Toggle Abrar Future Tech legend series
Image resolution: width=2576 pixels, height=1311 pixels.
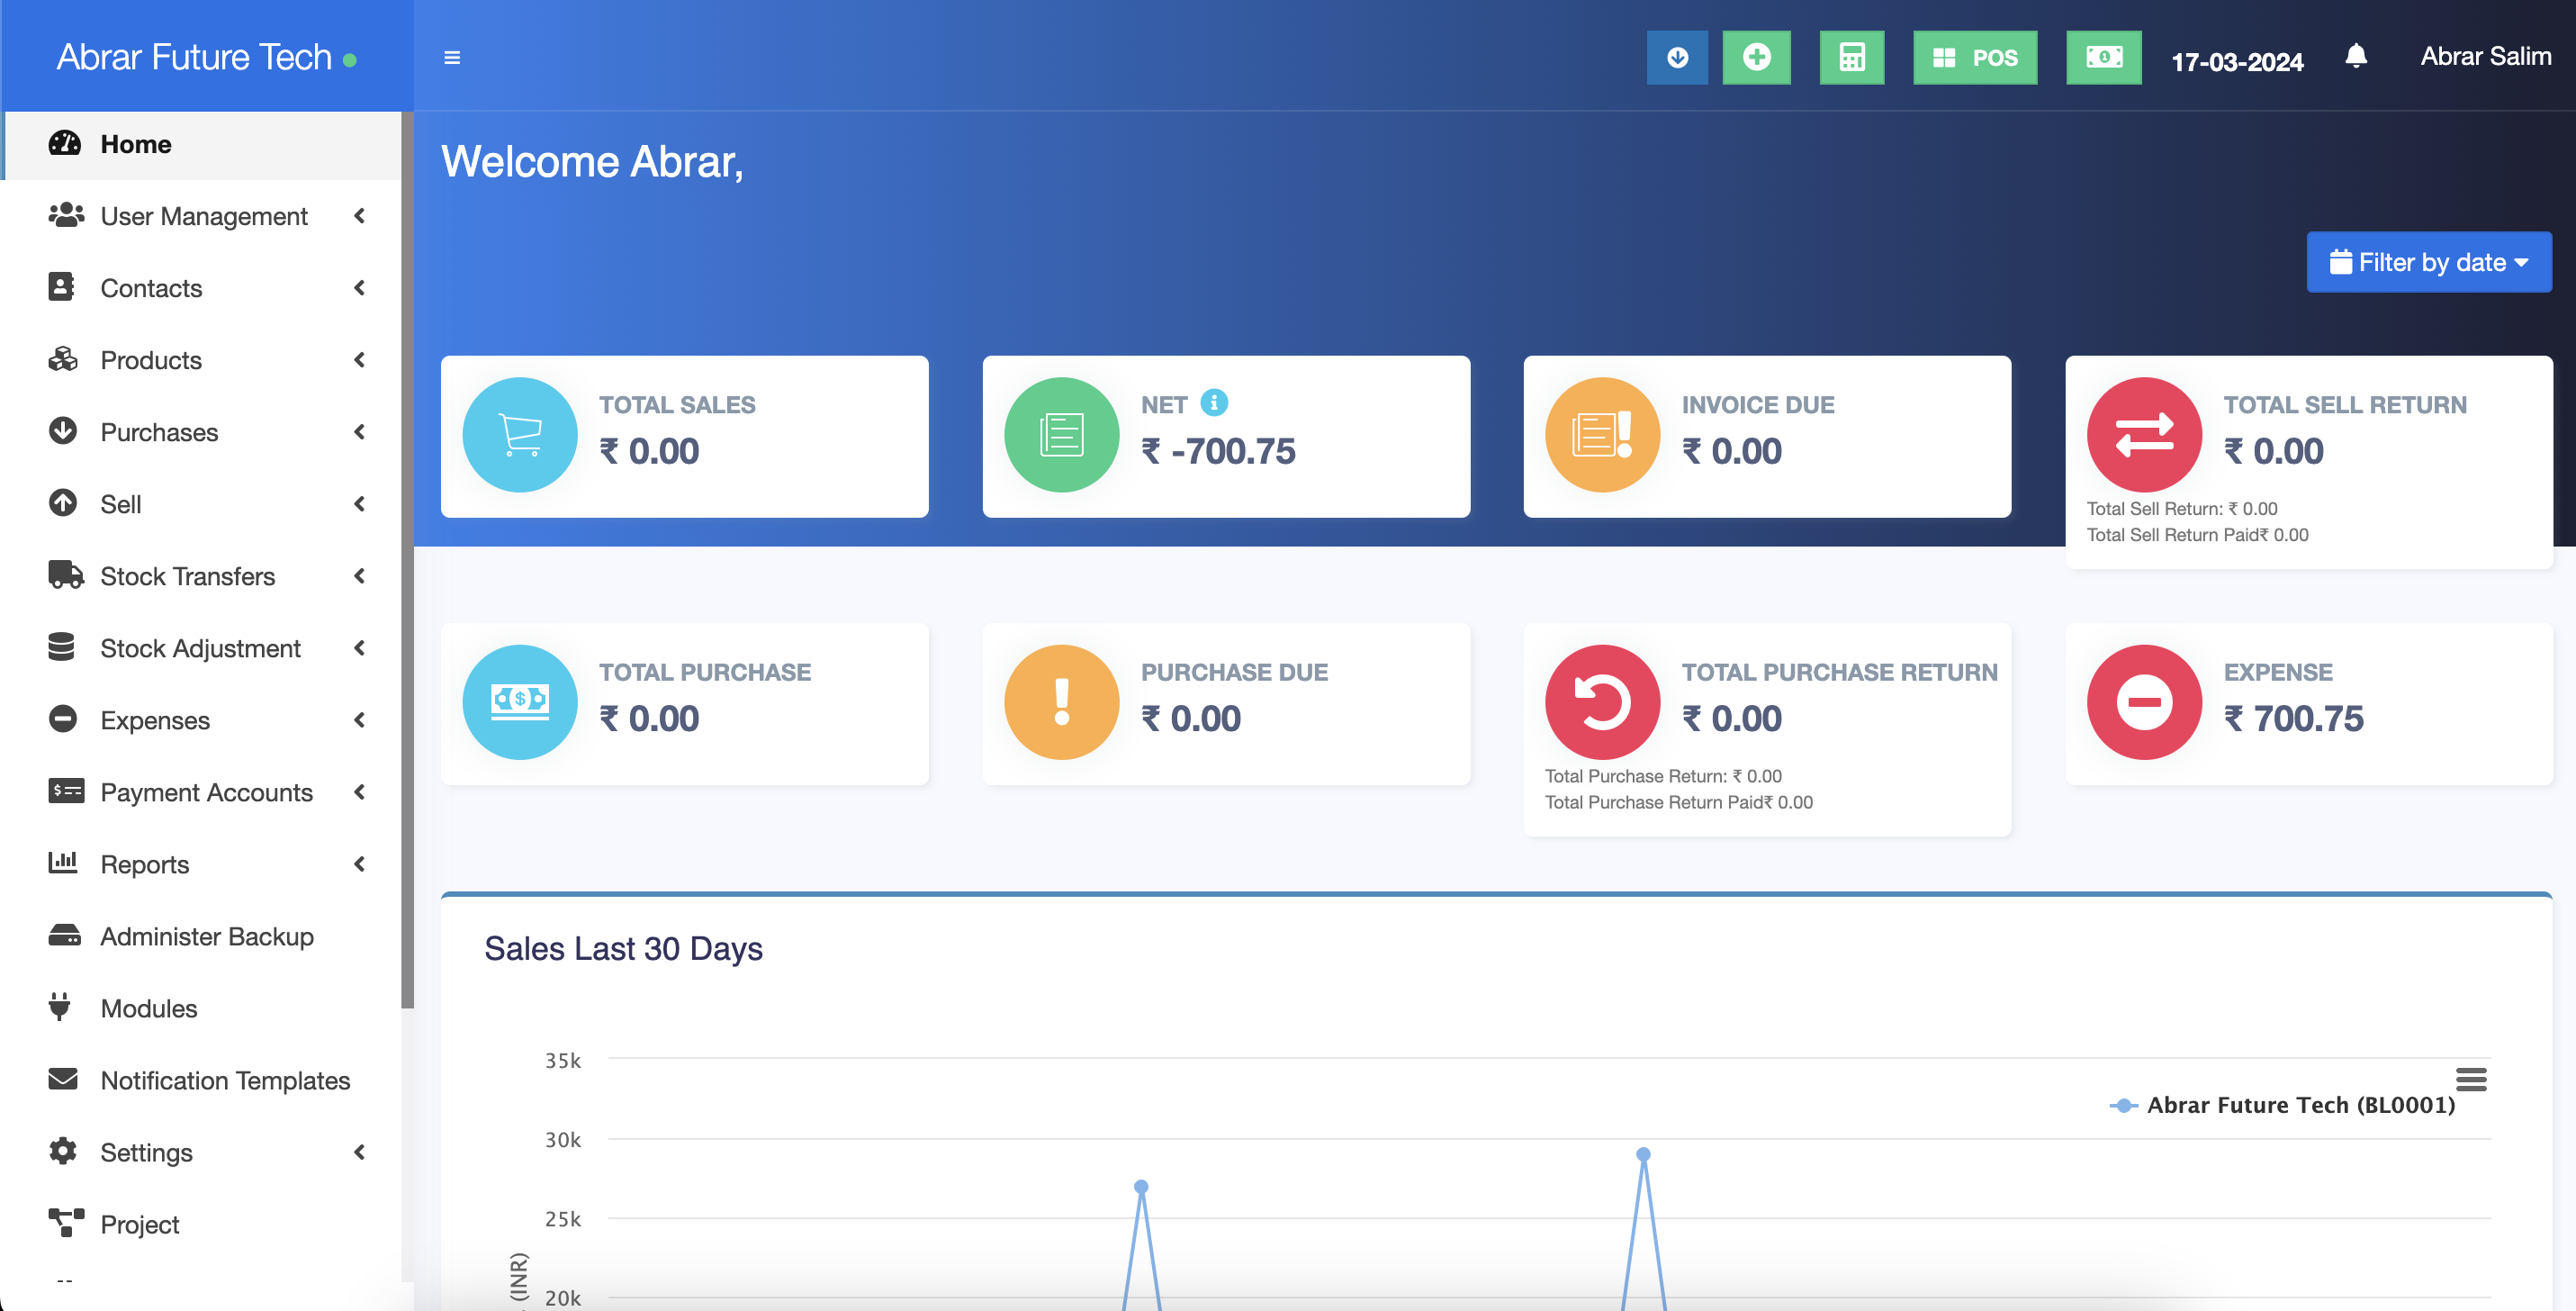(2299, 1105)
